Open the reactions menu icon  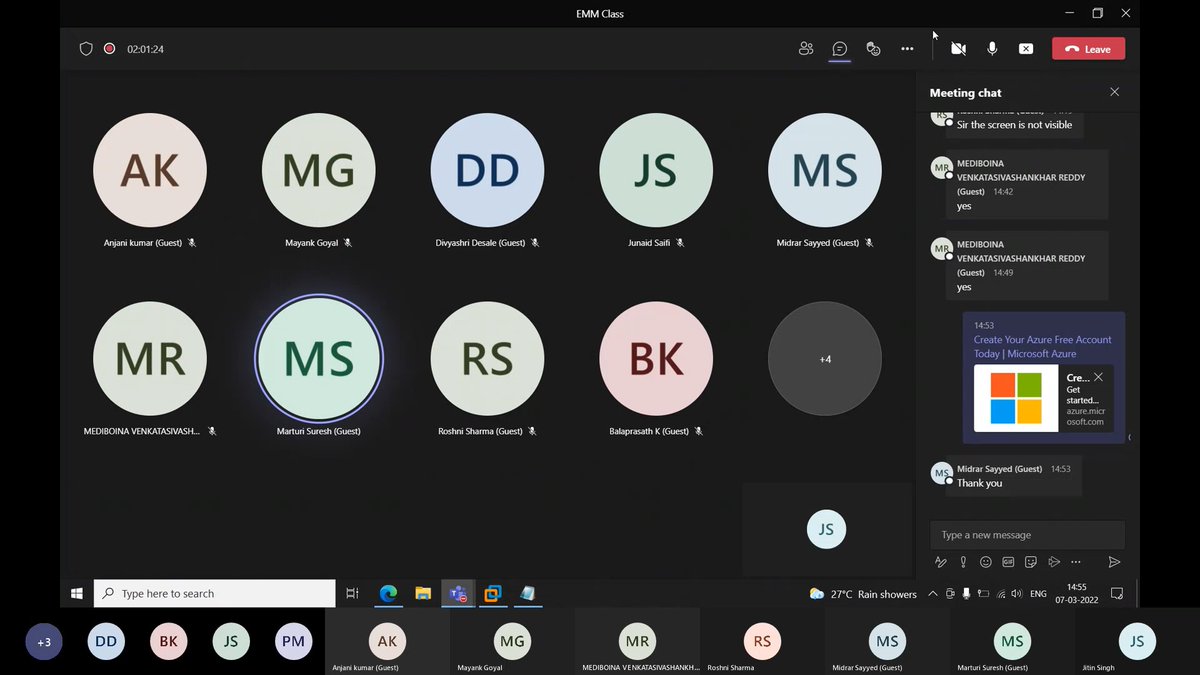click(x=873, y=49)
